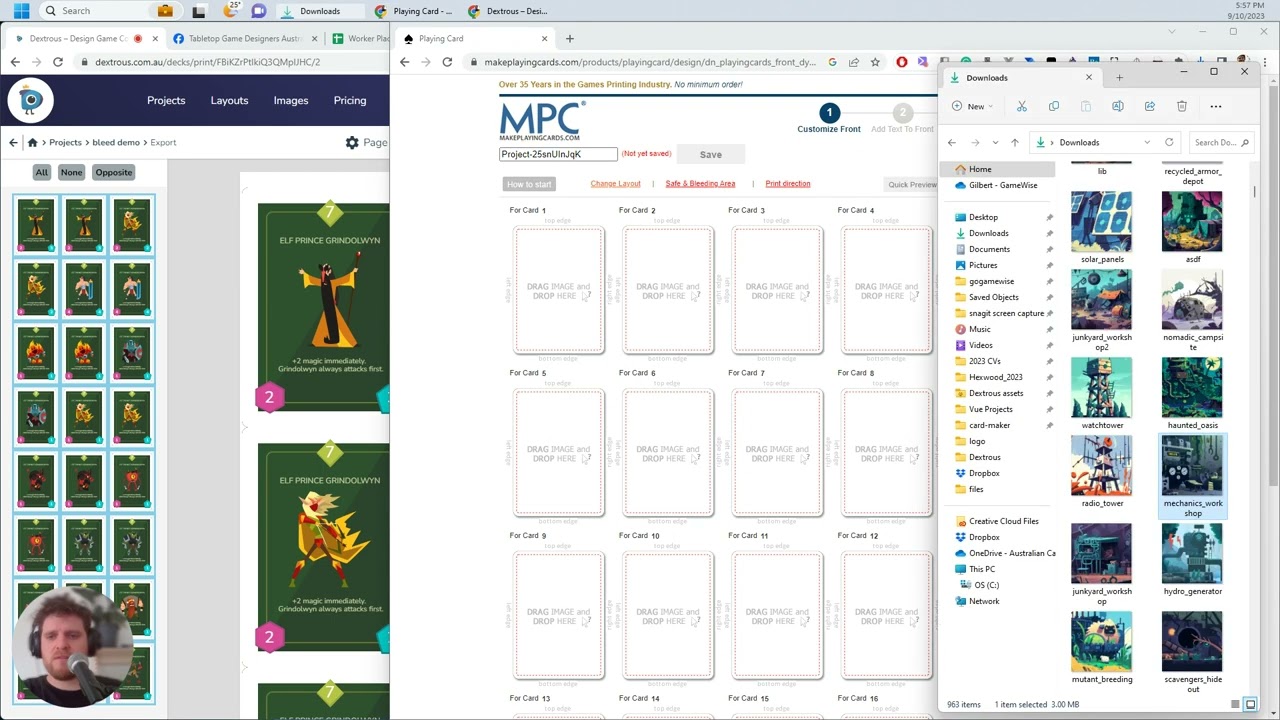Click the How to start button
Viewport: 1280px width, 720px height.
coord(529,184)
